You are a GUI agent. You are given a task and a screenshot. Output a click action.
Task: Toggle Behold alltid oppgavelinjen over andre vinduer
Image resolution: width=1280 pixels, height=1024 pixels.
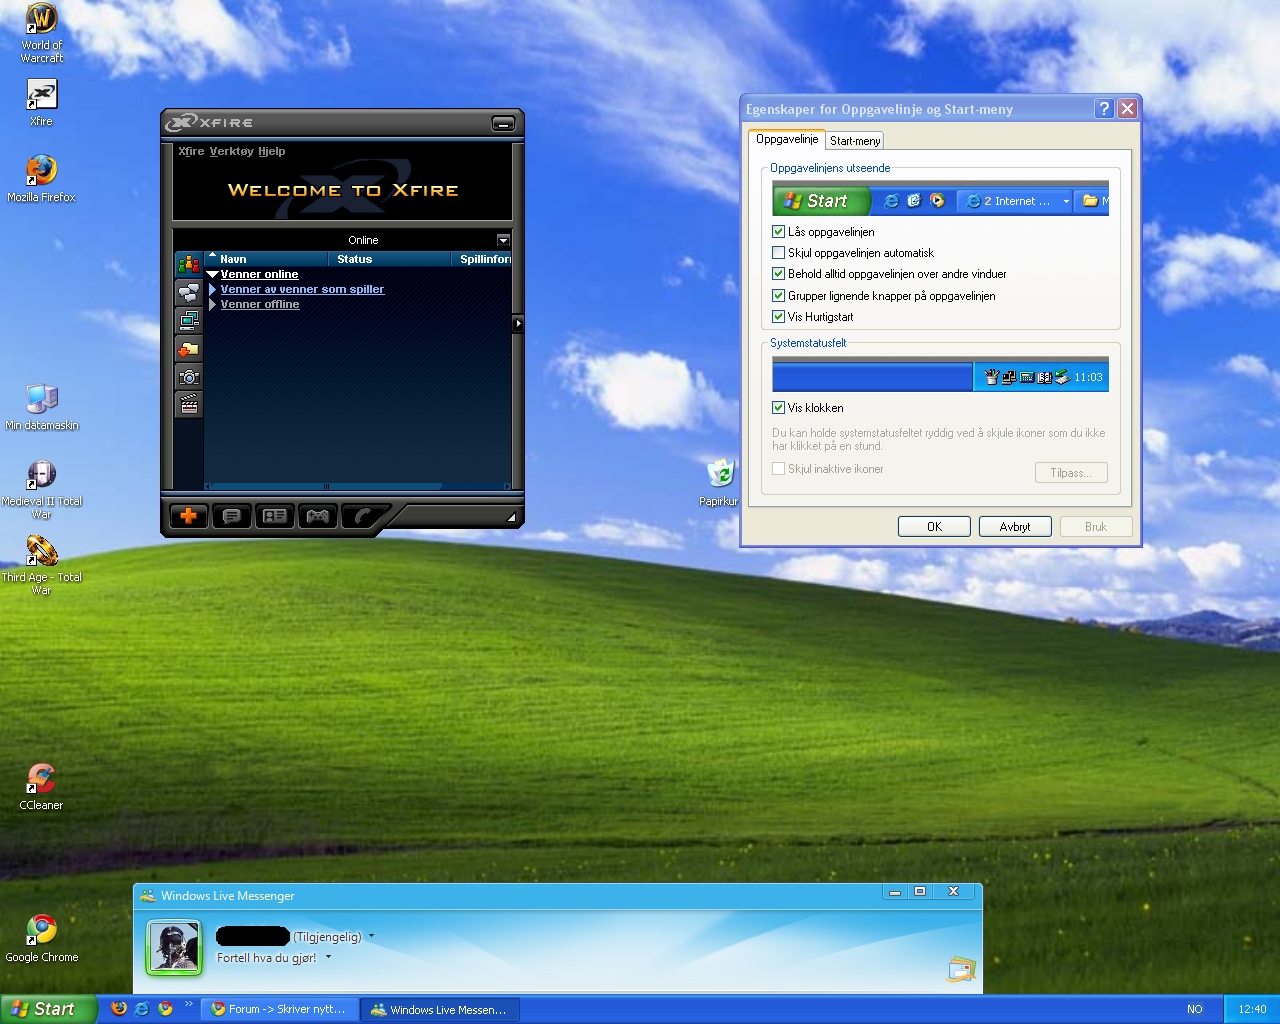point(778,274)
